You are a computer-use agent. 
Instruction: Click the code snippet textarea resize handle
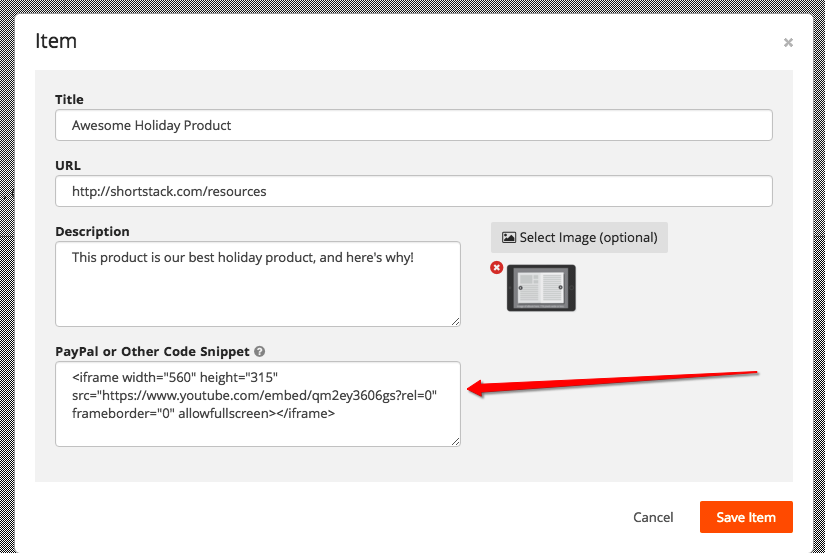[x=456, y=441]
